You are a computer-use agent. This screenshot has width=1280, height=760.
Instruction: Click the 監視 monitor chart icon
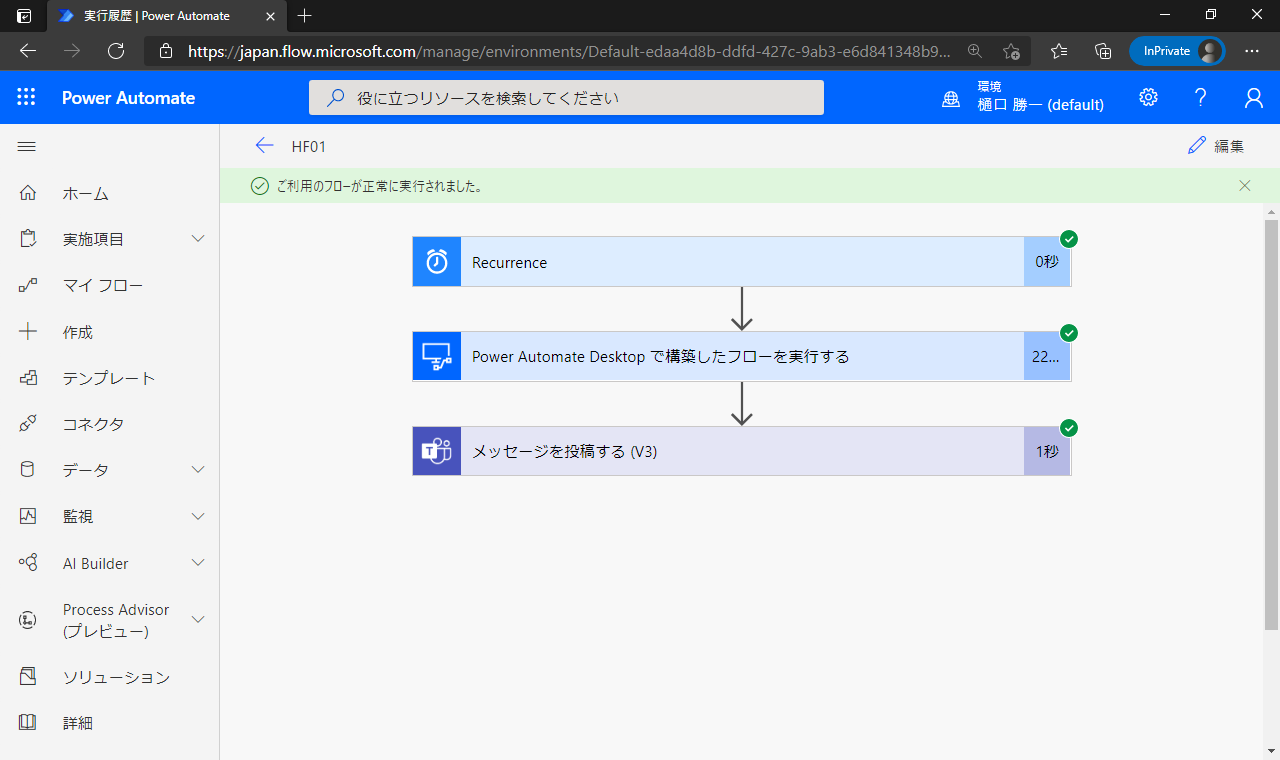pos(28,516)
